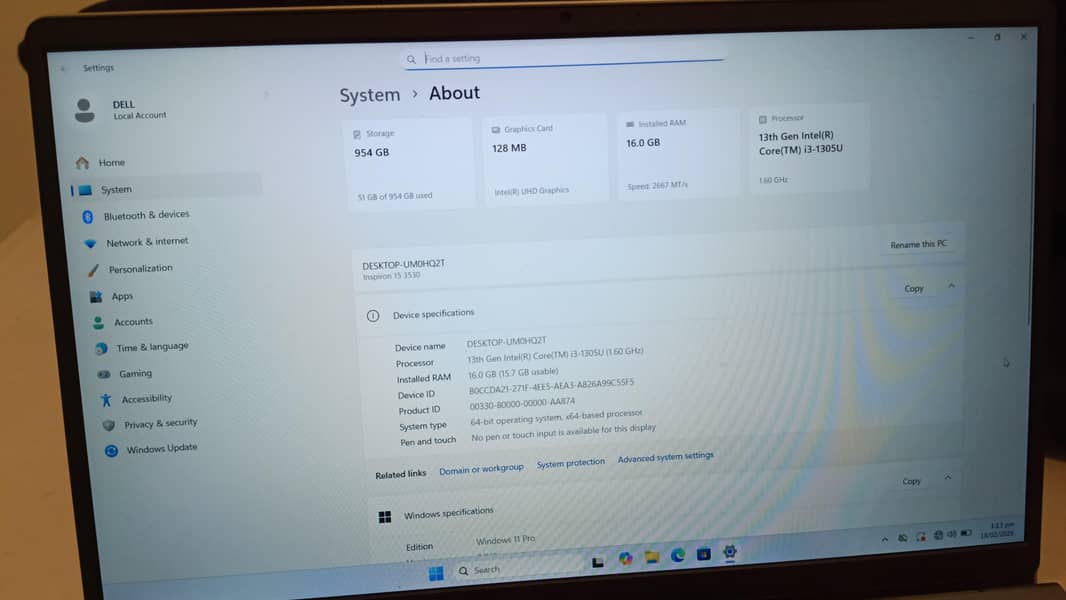Open the Advanced system settings link
This screenshot has width=1066, height=600.
[x=665, y=457]
